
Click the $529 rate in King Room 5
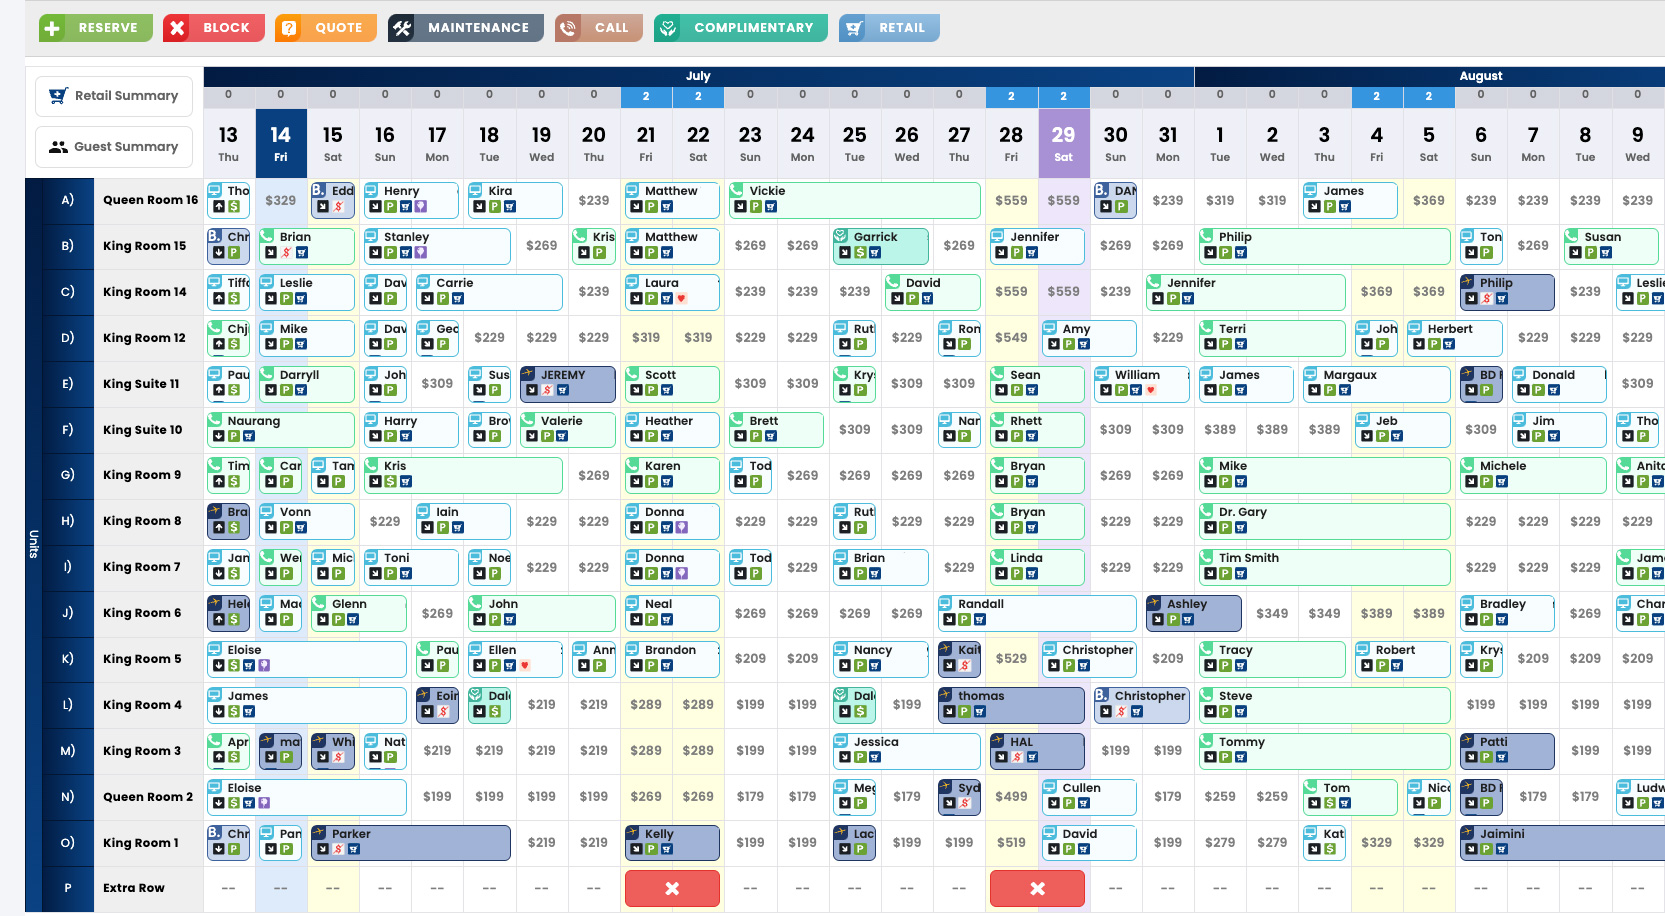pyautogui.click(x=1011, y=659)
